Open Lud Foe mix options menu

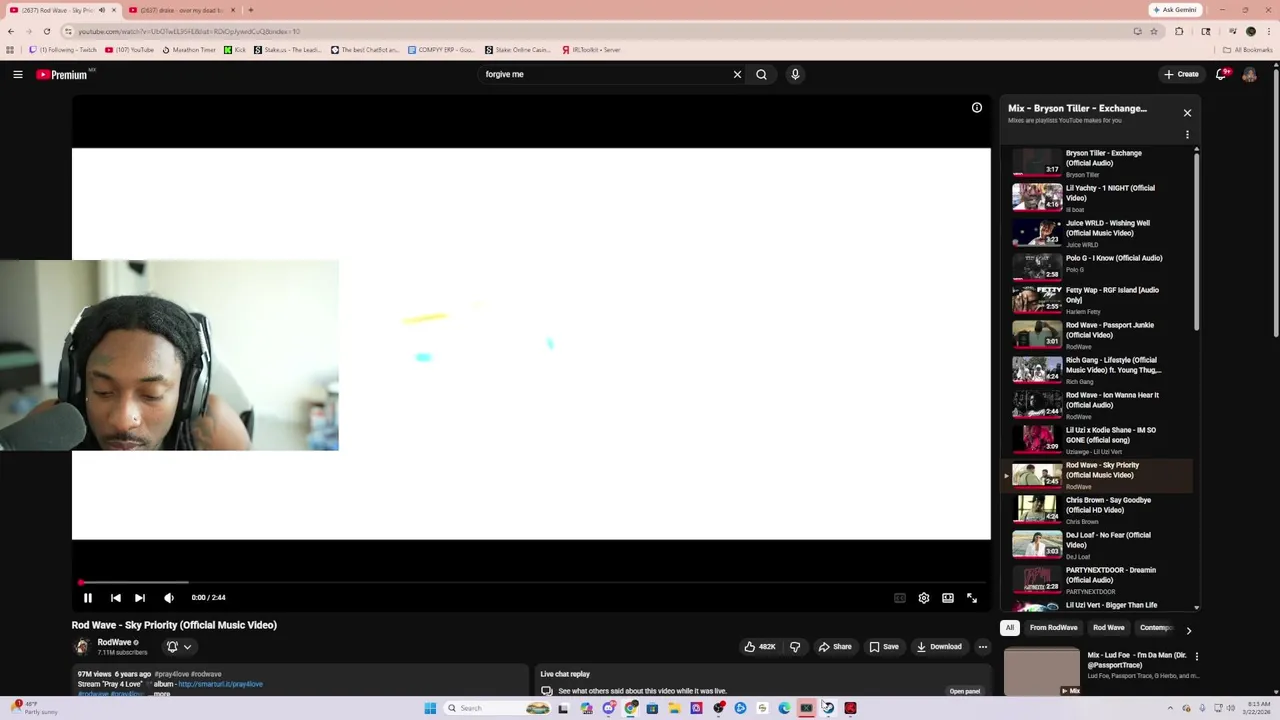point(1196,657)
